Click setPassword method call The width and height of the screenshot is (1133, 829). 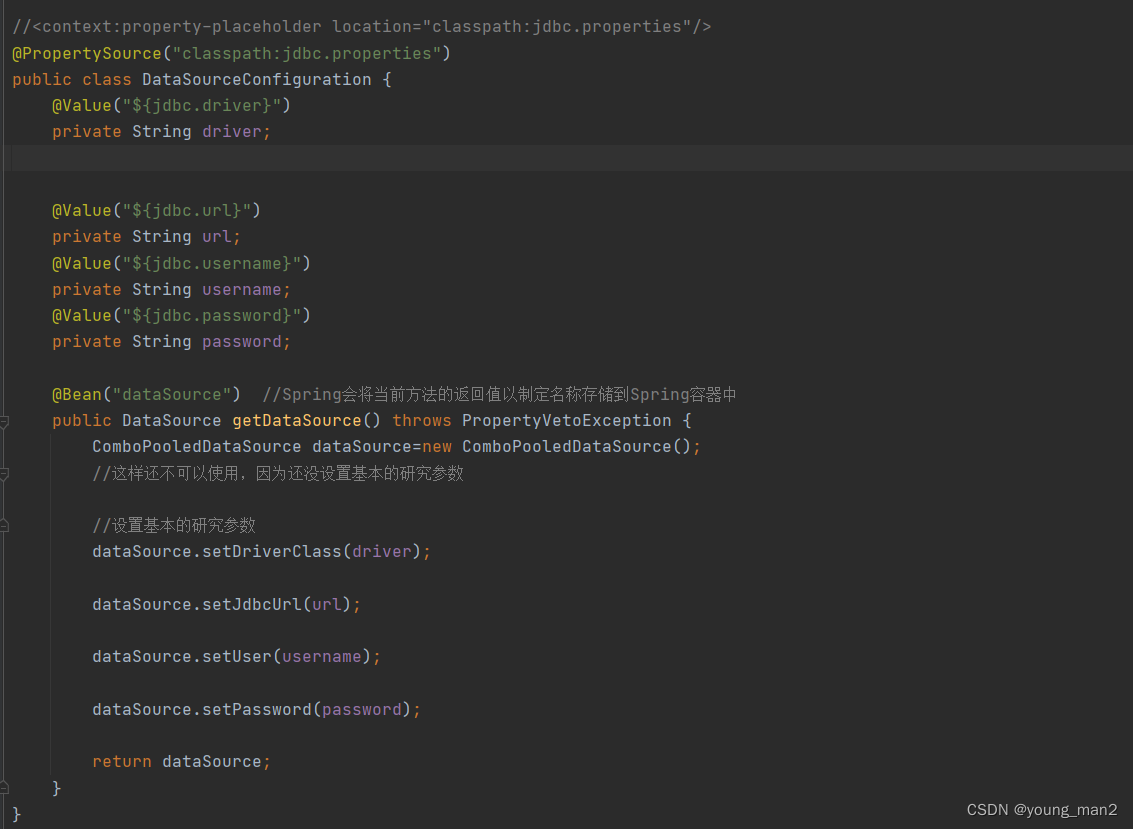(x=257, y=709)
